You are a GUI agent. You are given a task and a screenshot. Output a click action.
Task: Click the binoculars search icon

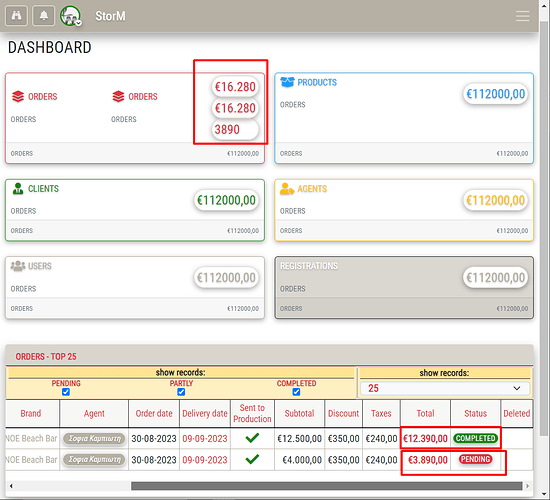coord(16,16)
